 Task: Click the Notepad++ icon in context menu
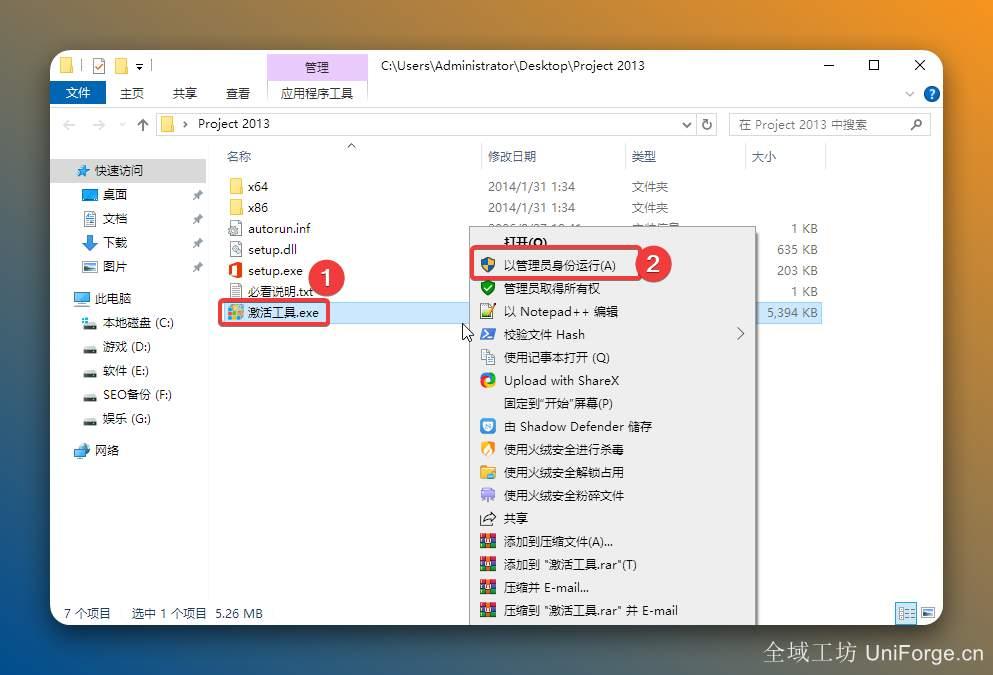coord(488,311)
